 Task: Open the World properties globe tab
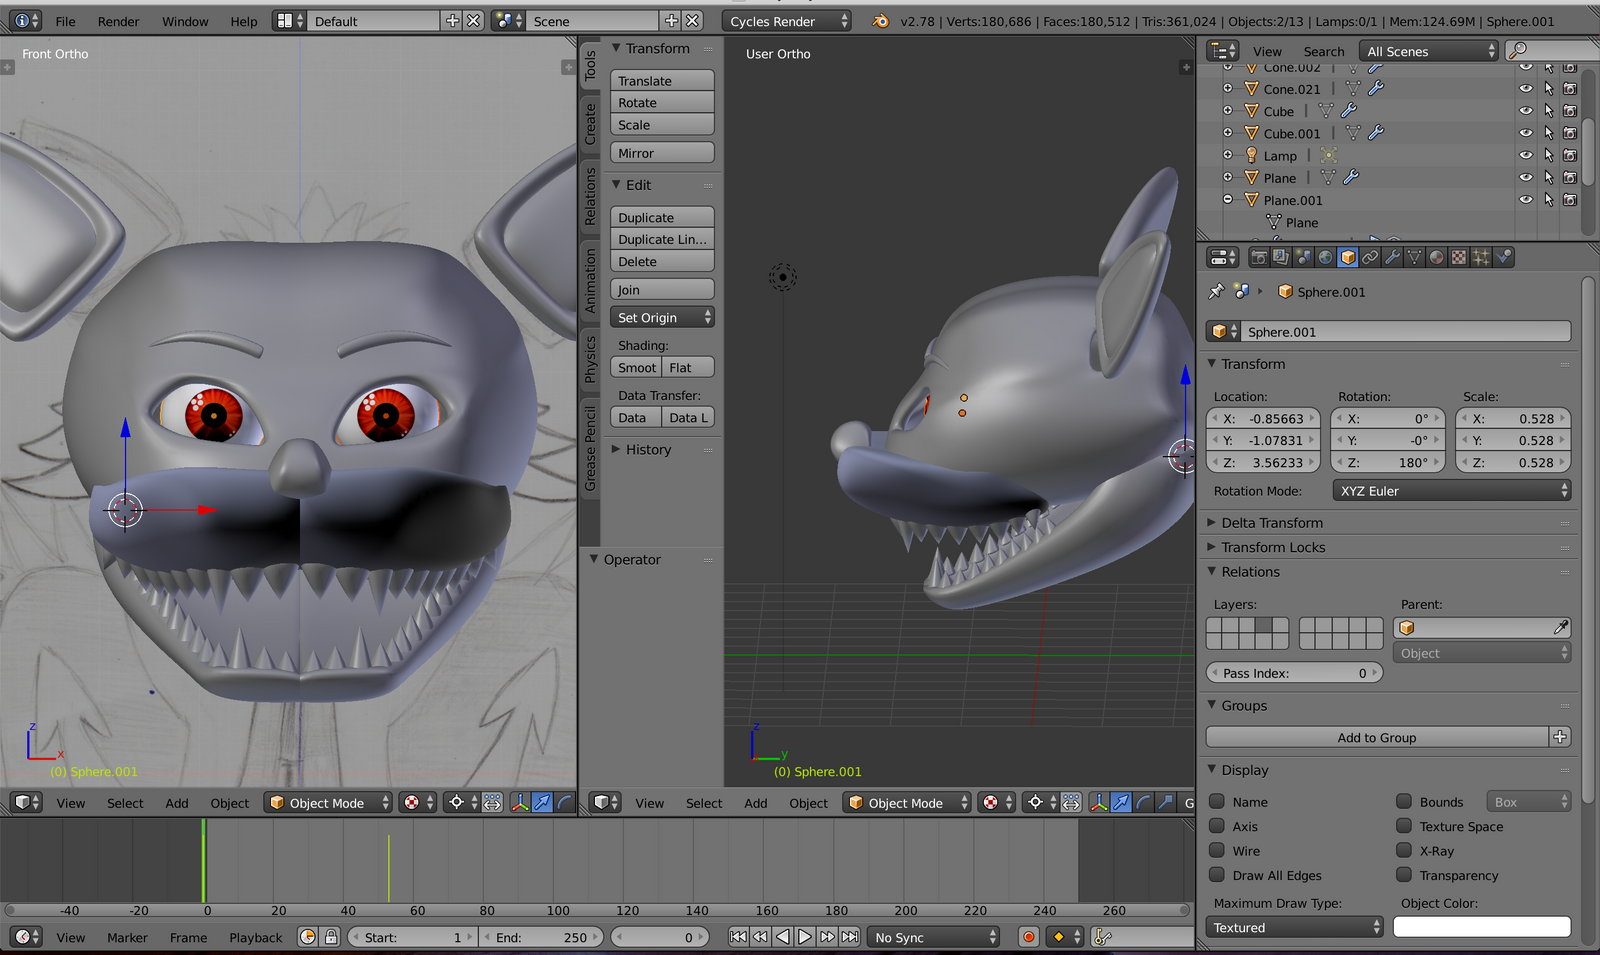pyautogui.click(x=1325, y=257)
